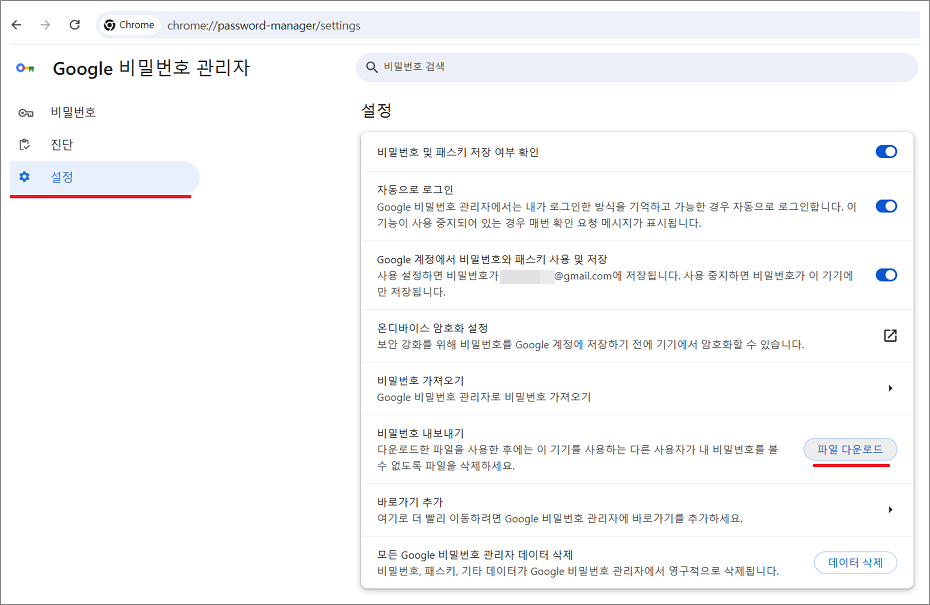
Task: Click the Google Password Manager key logo
Action: 25,68
